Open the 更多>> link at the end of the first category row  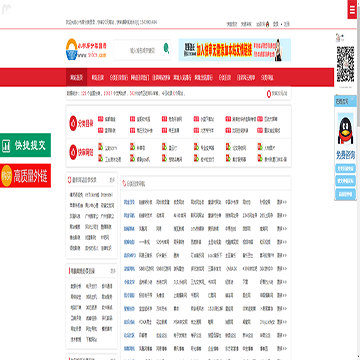pyautogui.click(x=282, y=202)
